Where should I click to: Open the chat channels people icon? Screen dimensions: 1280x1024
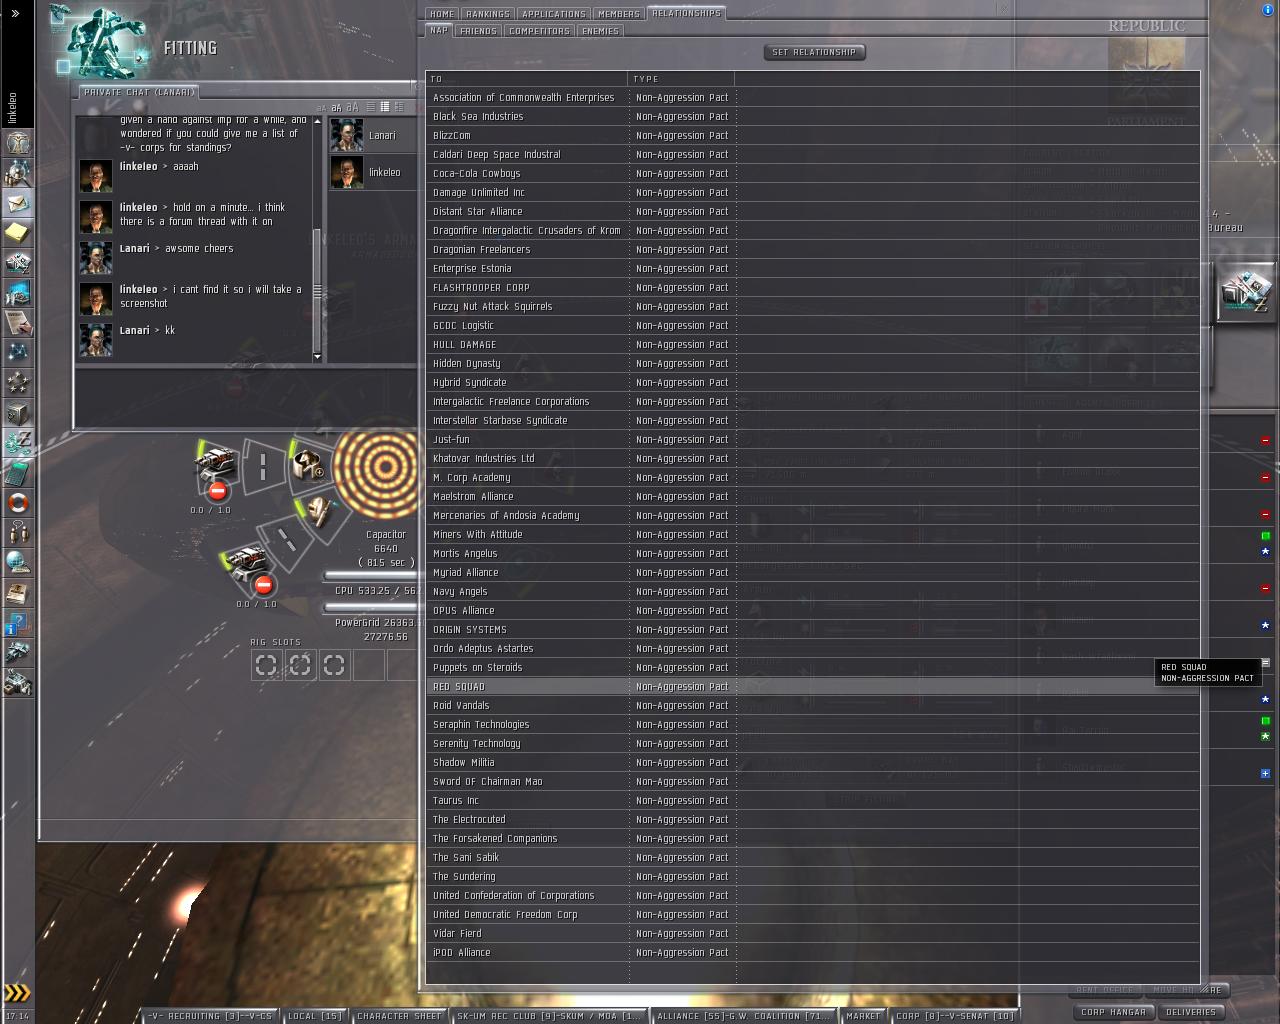click(18, 533)
